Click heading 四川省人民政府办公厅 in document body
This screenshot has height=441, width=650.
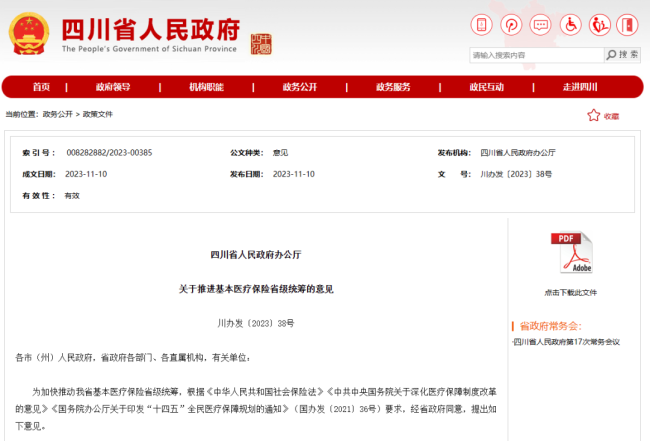(x=256, y=254)
